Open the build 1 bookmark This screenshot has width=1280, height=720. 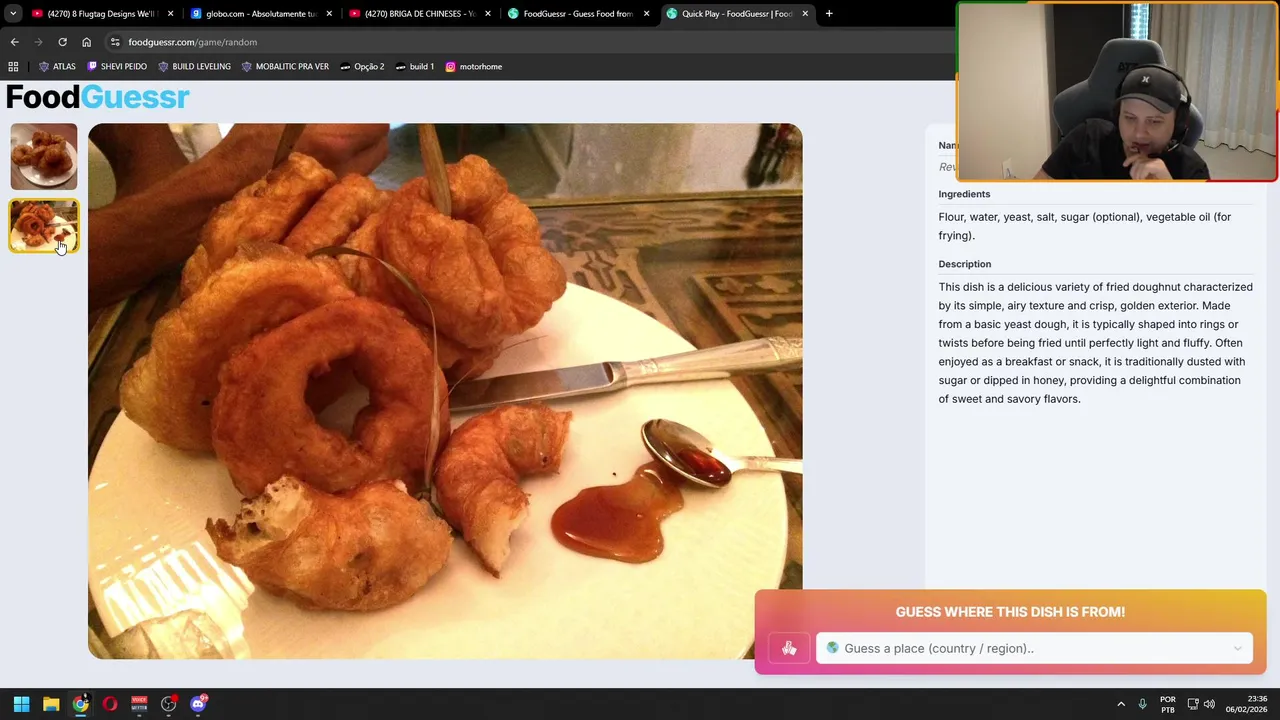pos(414,66)
